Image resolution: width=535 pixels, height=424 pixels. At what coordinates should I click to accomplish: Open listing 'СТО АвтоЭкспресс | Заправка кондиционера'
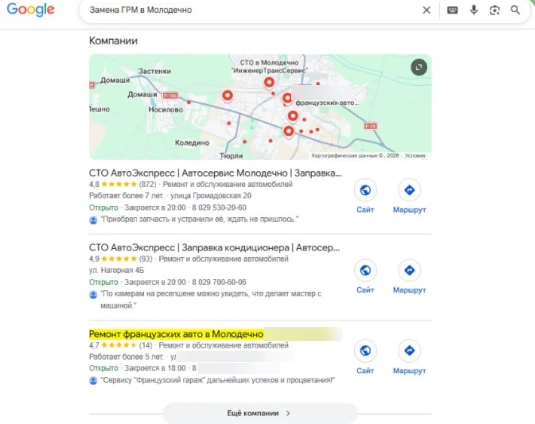point(214,247)
